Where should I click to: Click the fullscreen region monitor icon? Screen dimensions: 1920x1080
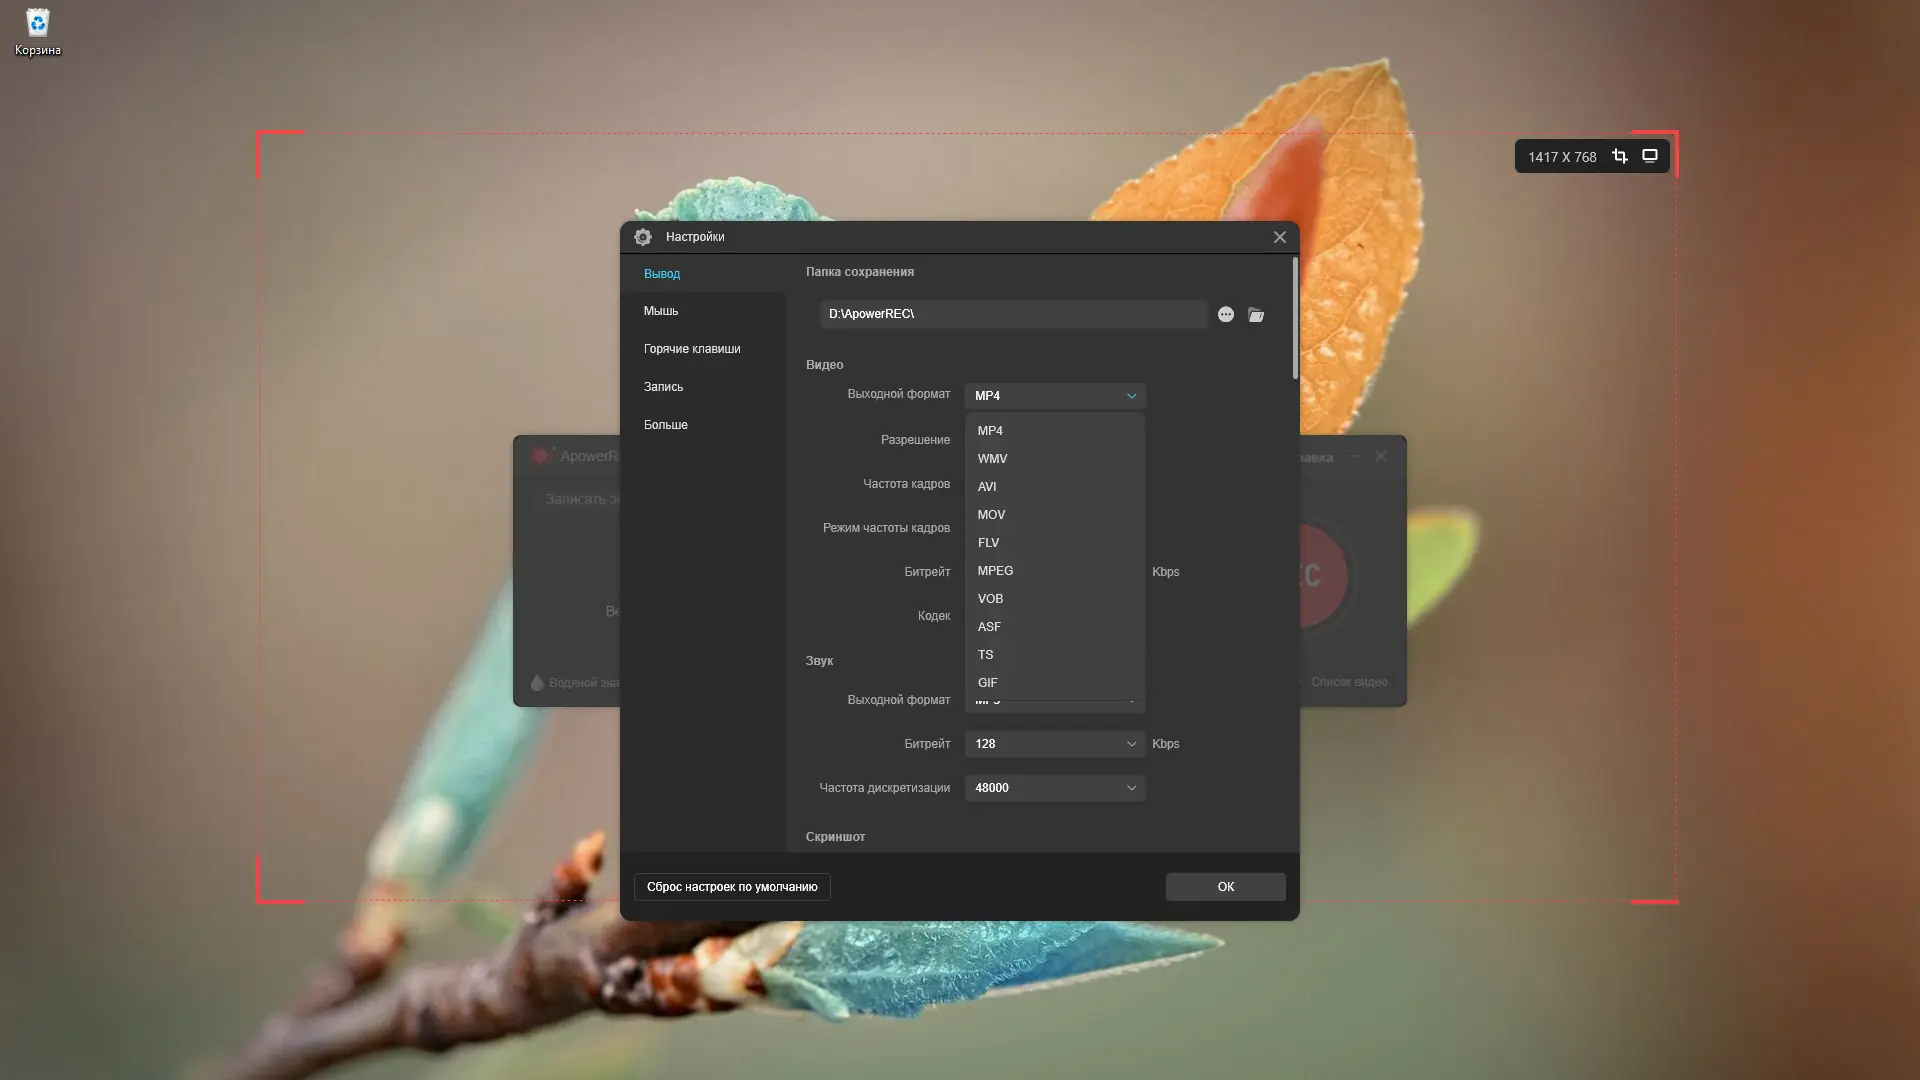(1650, 156)
